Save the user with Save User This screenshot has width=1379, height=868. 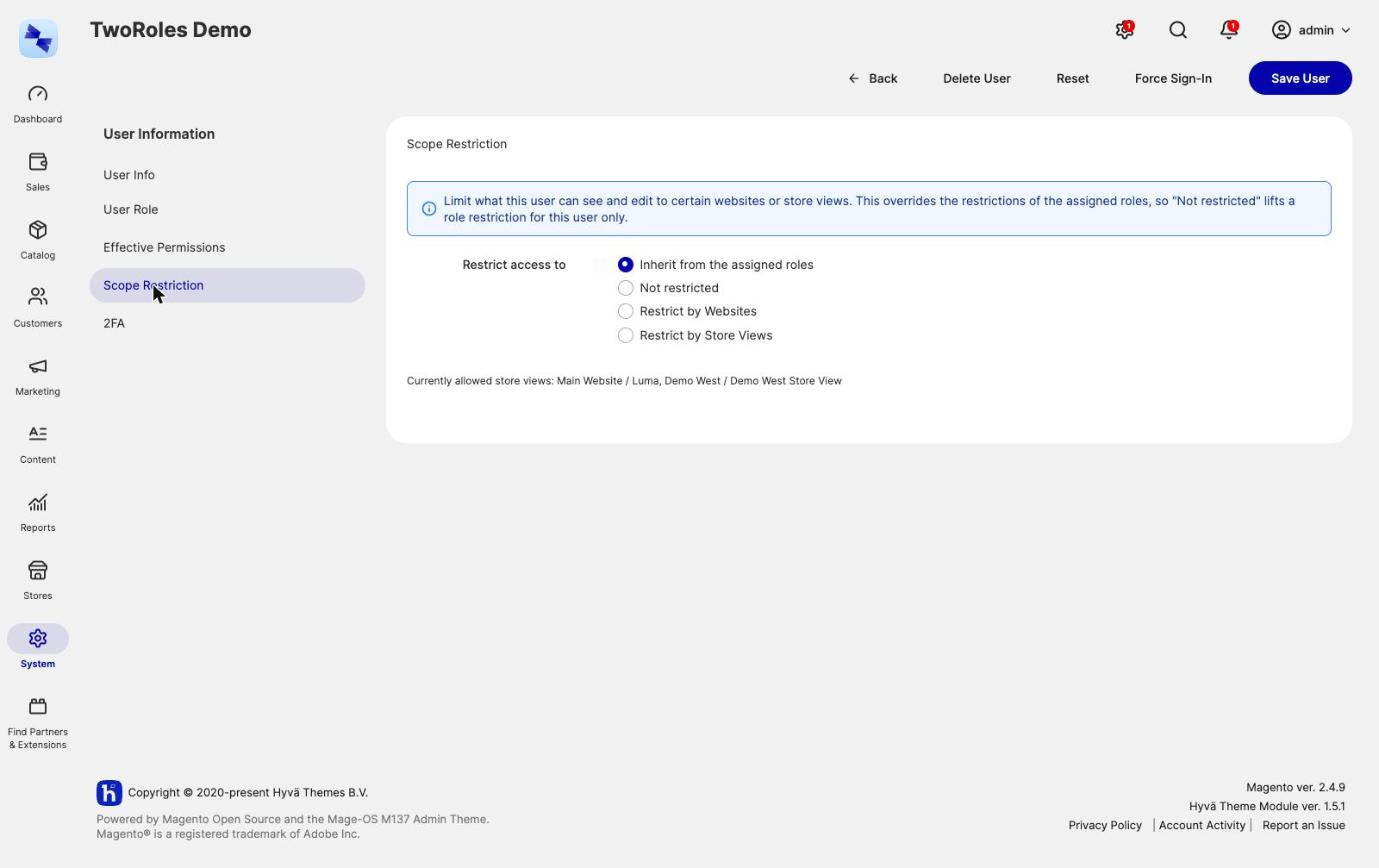(x=1300, y=78)
